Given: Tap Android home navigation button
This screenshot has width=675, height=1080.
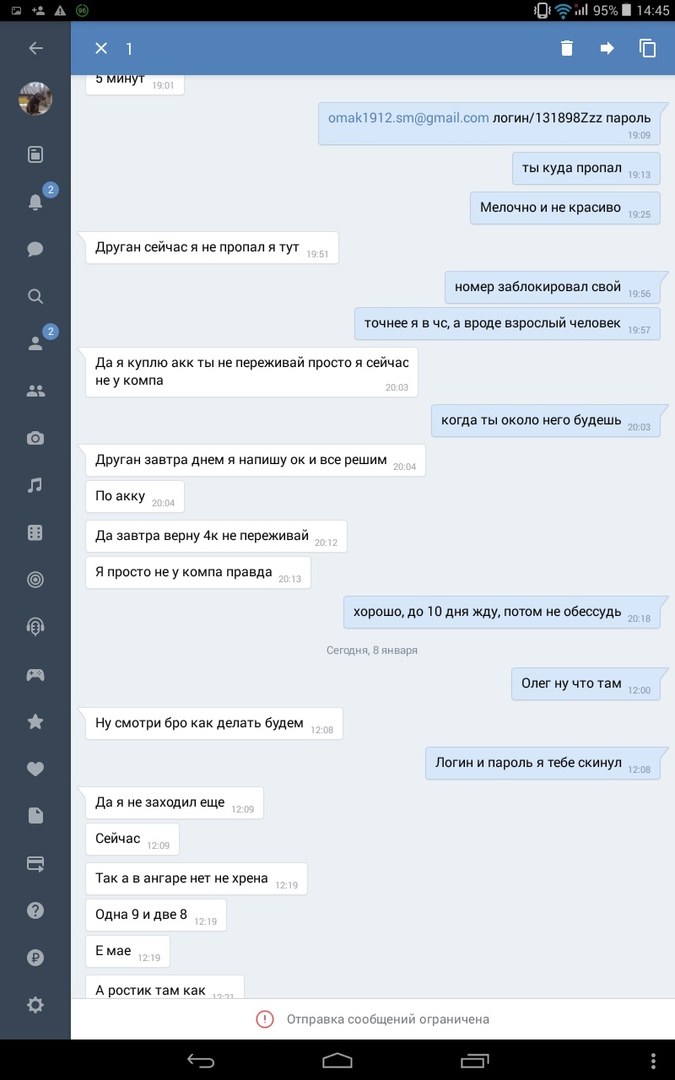Looking at the screenshot, I should [338, 1060].
